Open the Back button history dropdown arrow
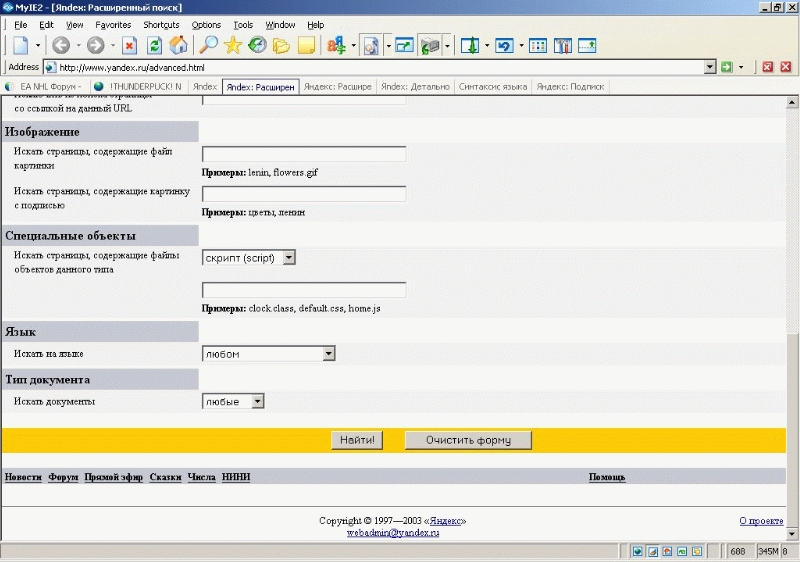800x562 pixels. click(x=78, y=45)
